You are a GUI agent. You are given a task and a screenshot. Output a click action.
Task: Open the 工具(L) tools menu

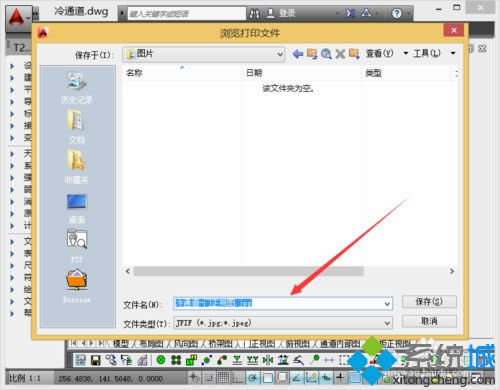(x=427, y=53)
